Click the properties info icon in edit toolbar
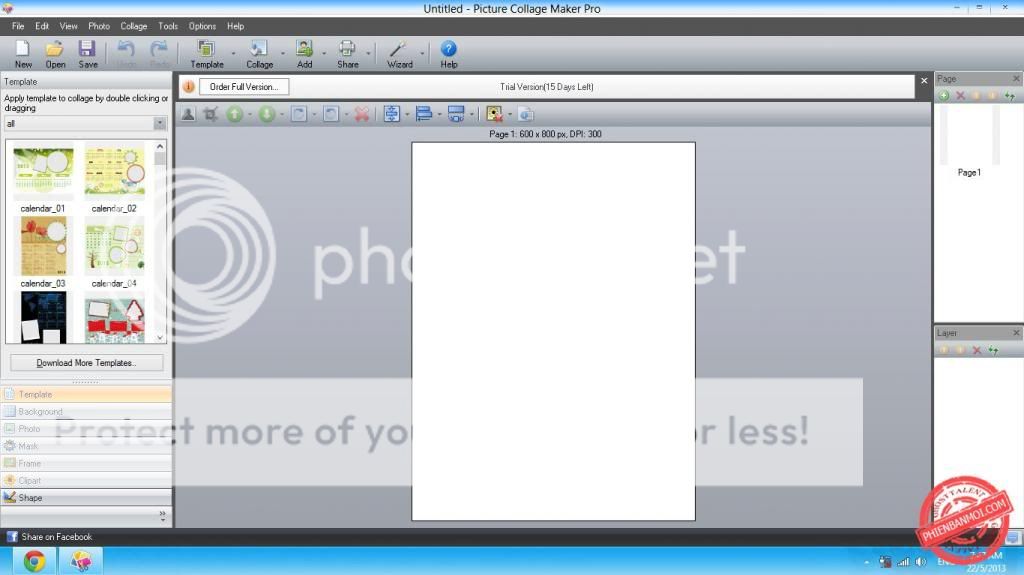This screenshot has height=575, width=1024. 526,114
